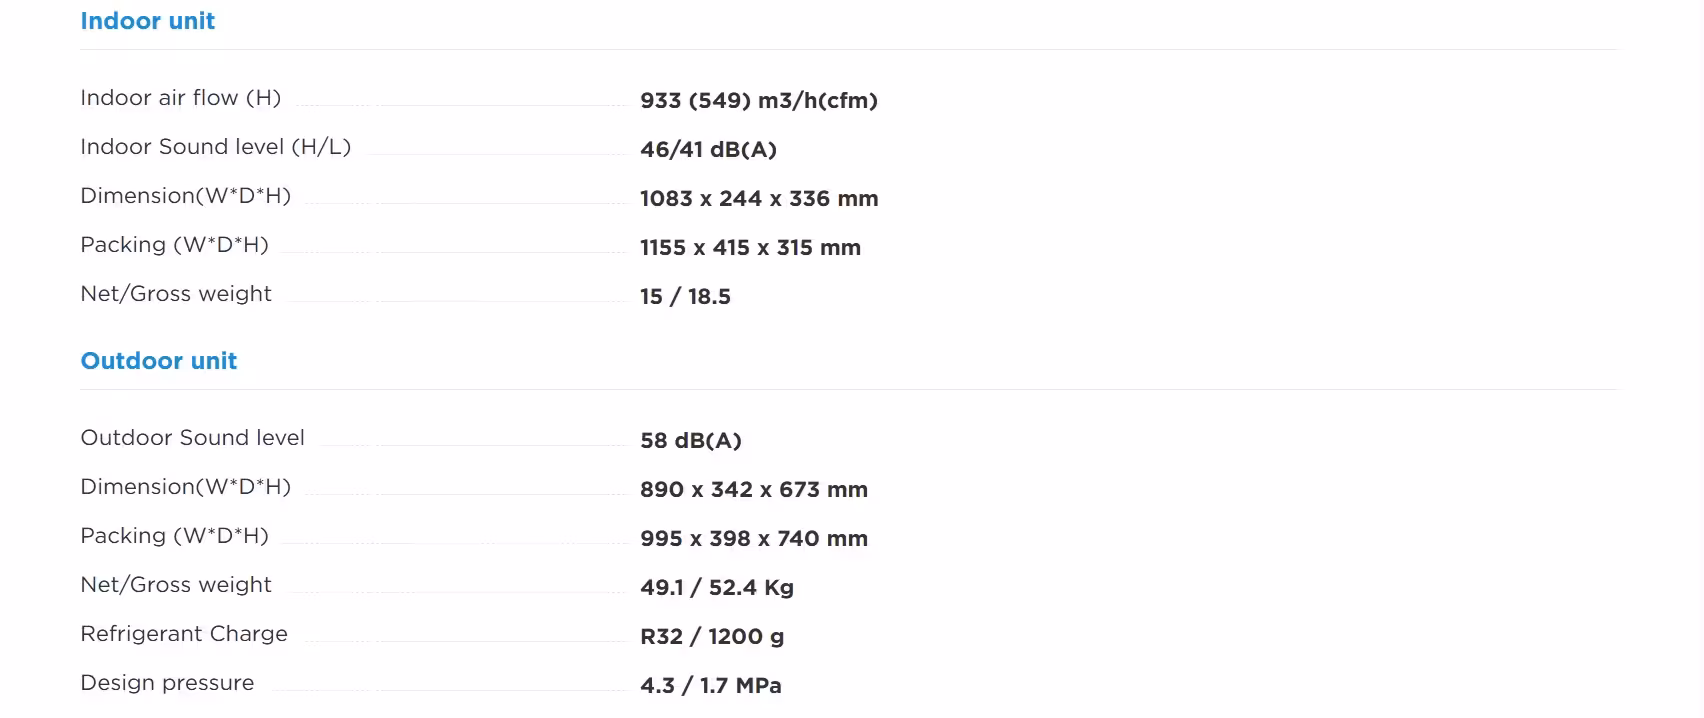Click outdoor Packing (W*D*H) label

(174, 536)
